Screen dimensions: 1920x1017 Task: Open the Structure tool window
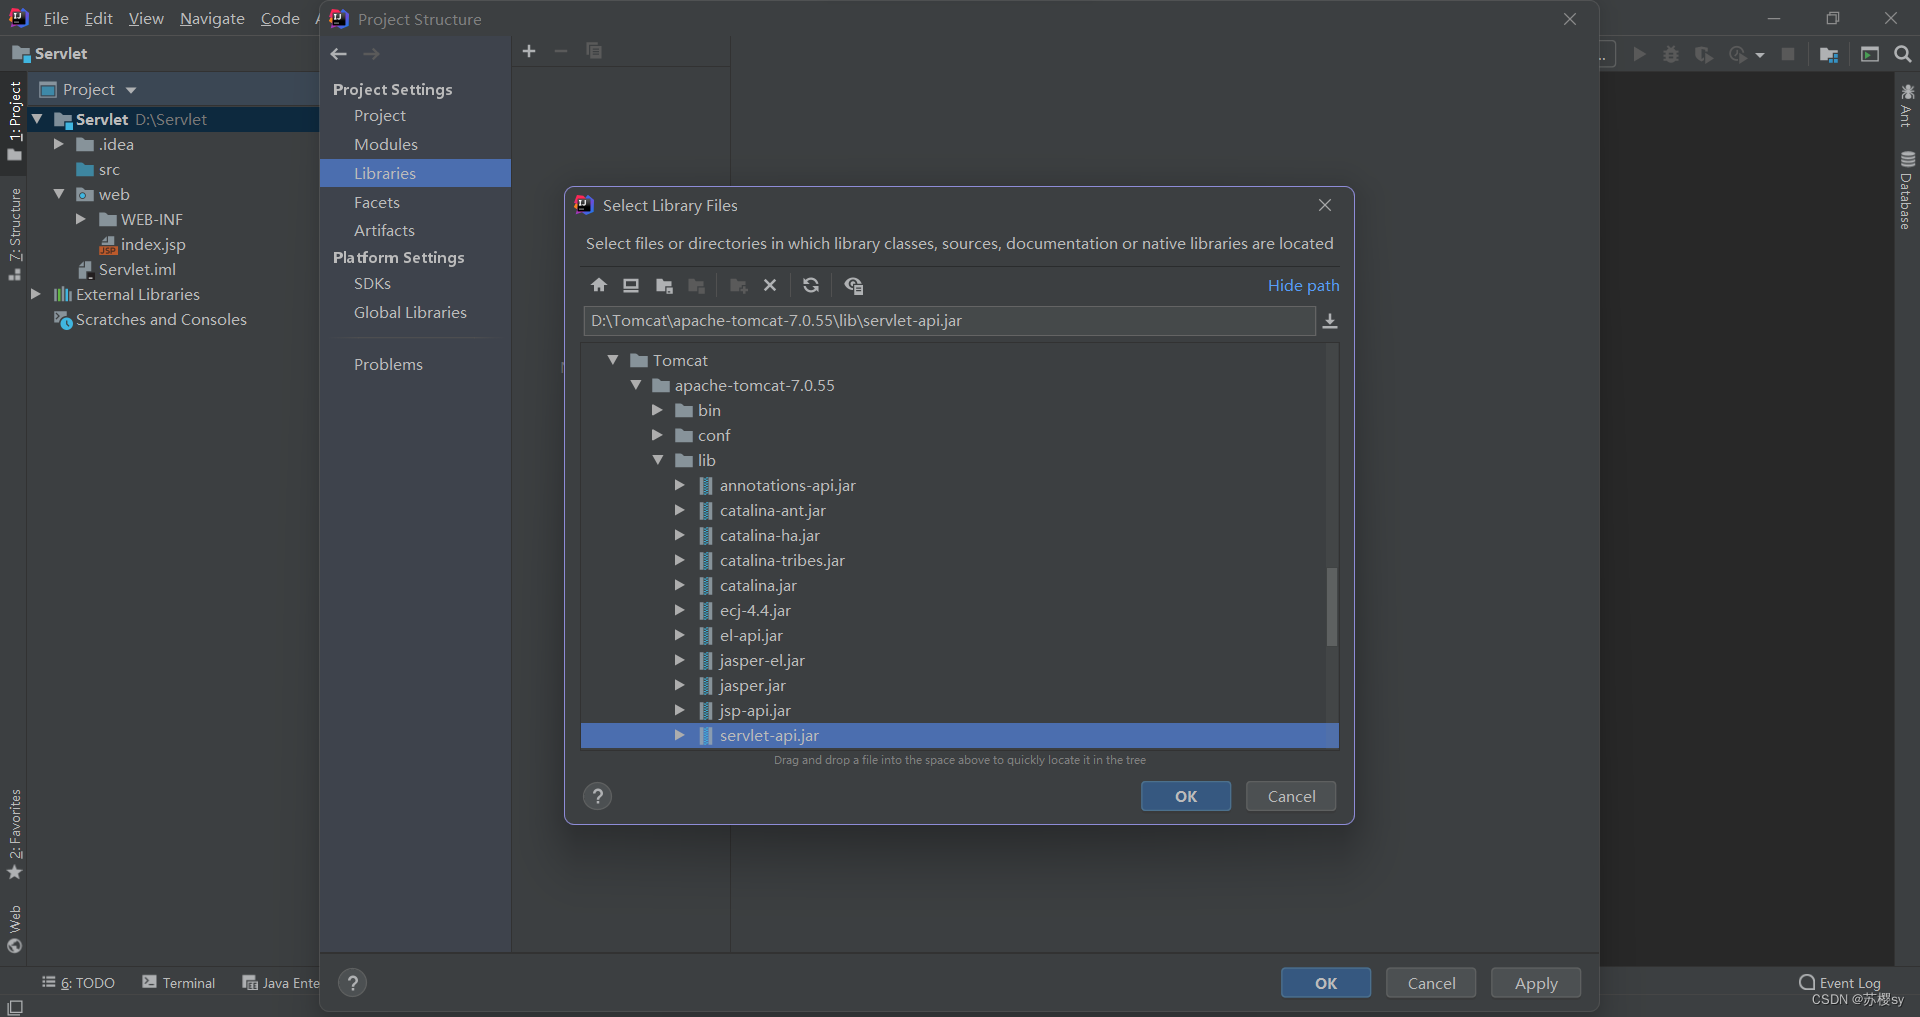coord(15,234)
